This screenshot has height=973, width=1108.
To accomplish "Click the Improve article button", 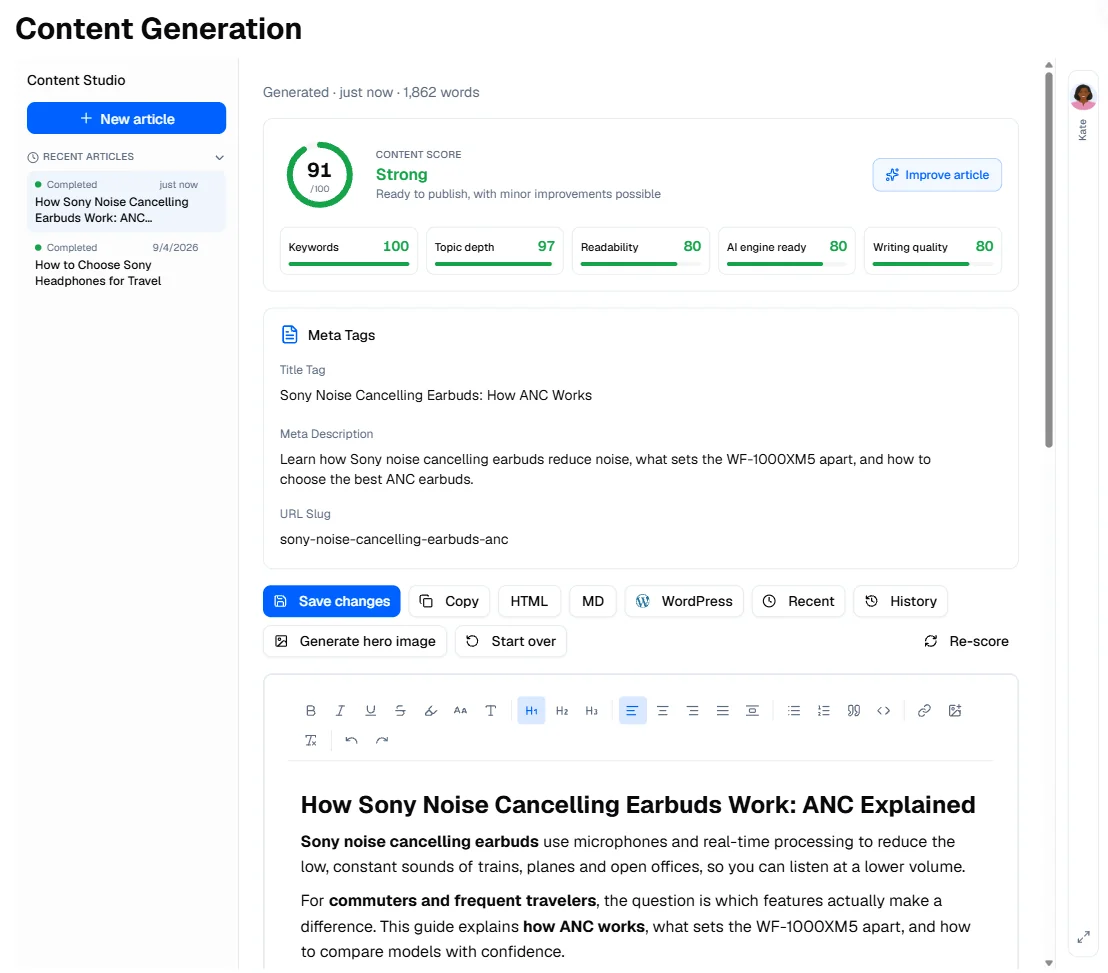I will 937,175.
